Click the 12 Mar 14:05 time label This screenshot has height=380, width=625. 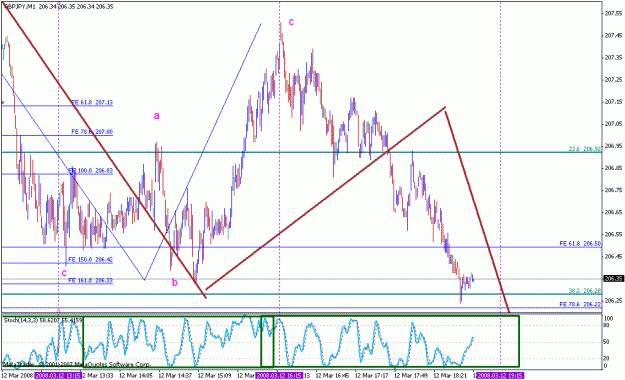pos(136,376)
